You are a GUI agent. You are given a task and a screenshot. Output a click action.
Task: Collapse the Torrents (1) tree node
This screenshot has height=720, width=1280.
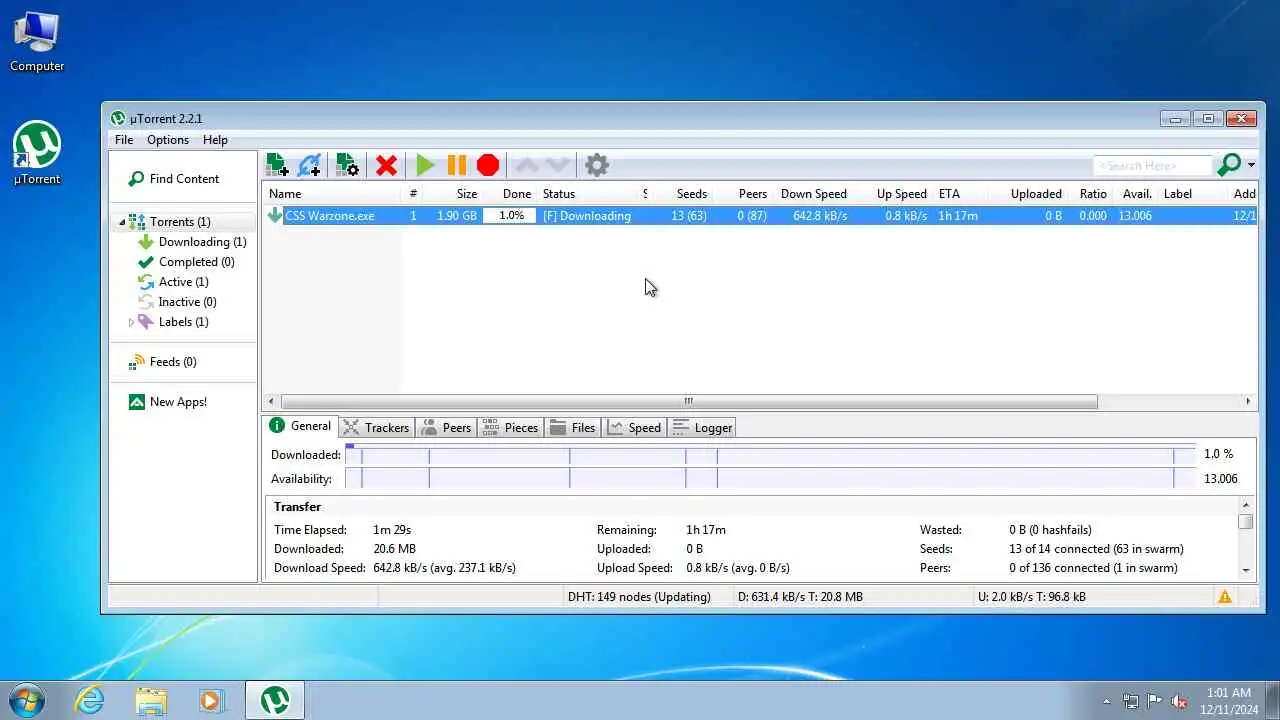tap(122, 222)
